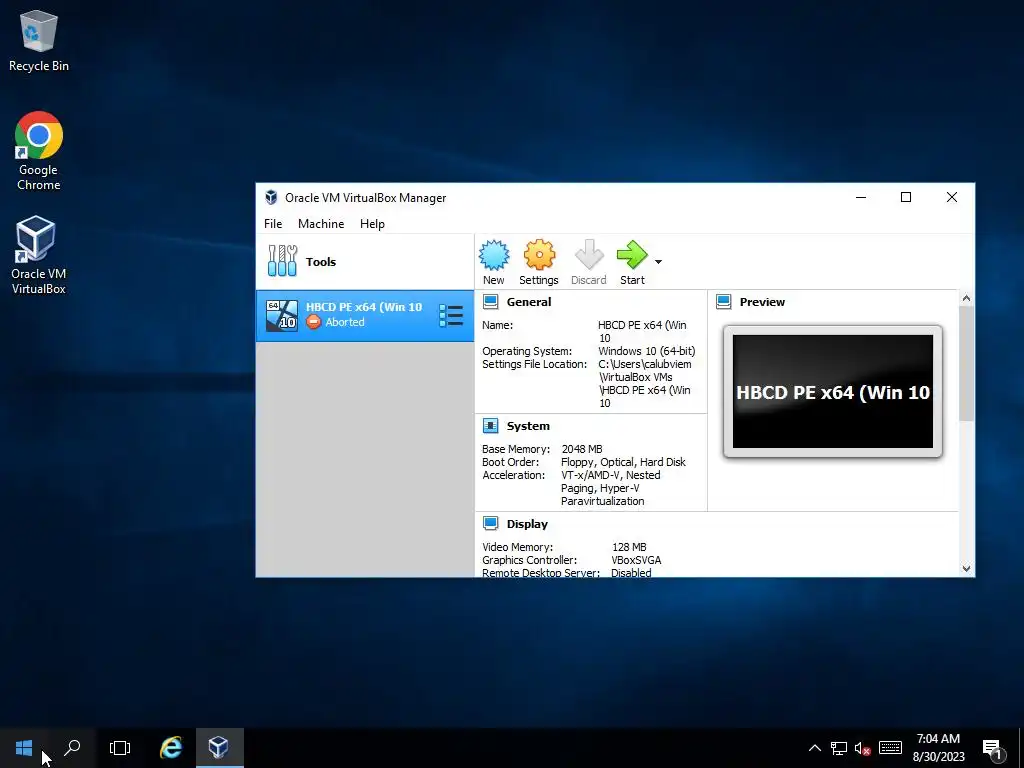Open taskbar Search magnifier

click(x=72, y=748)
